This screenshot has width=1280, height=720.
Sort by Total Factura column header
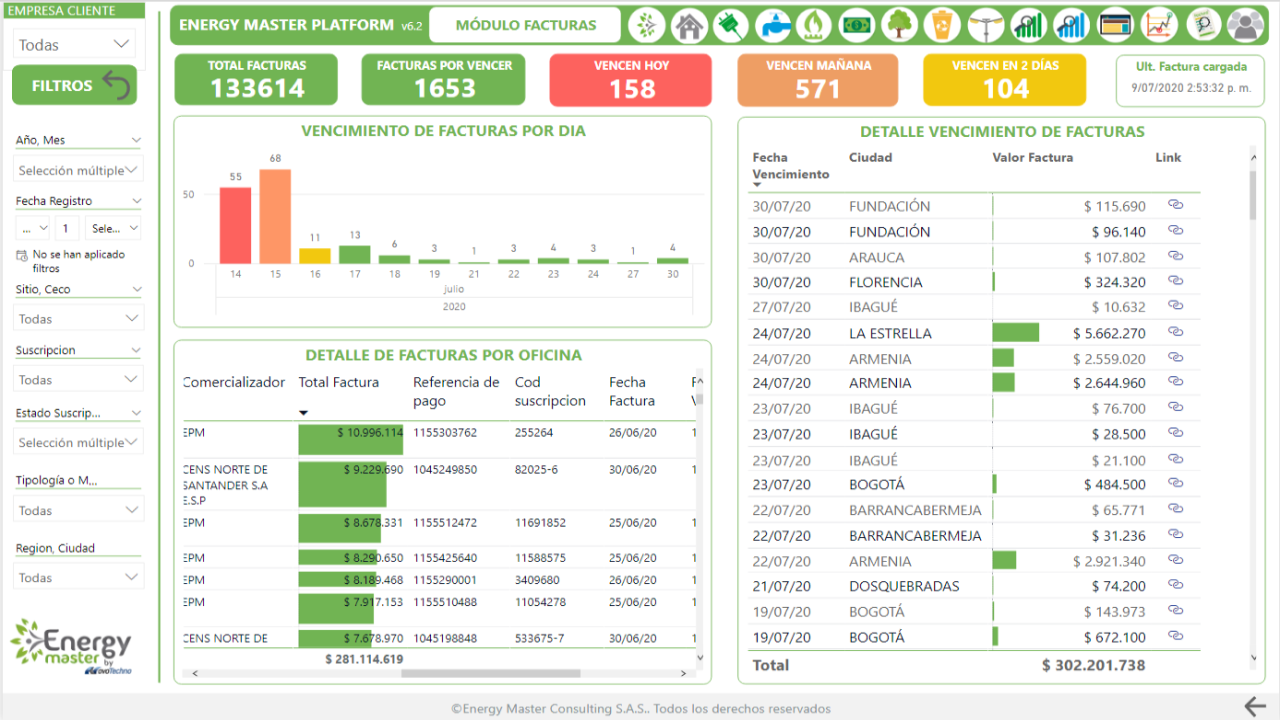pyautogui.click(x=339, y=382)
